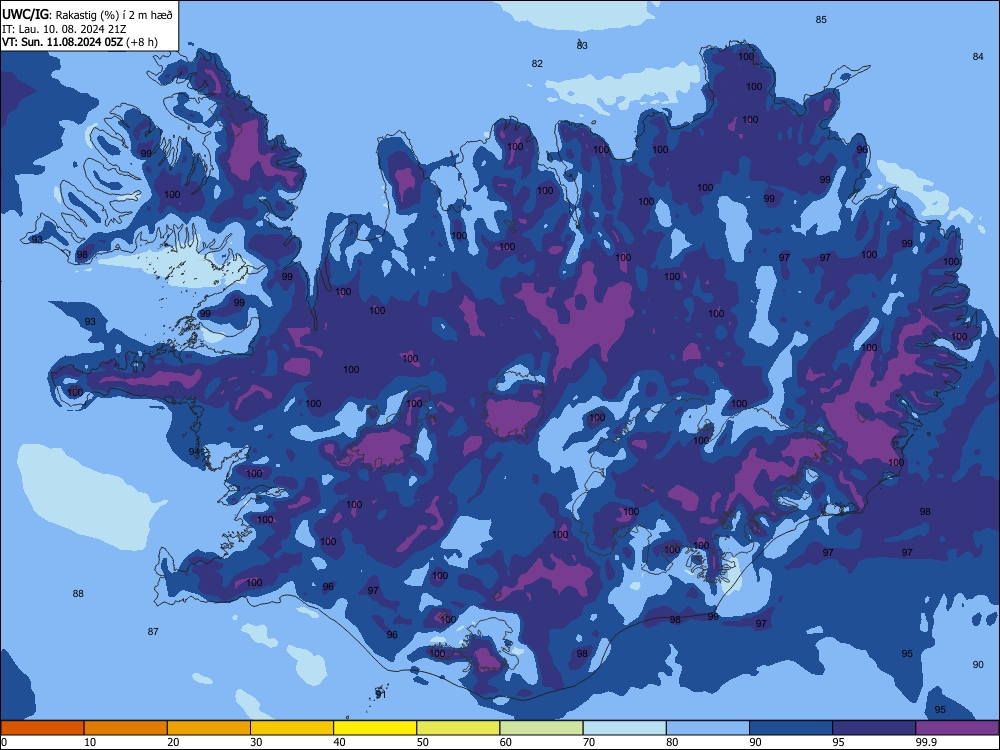Click the '85' humidity value over the sea
1000x750 pixels.
coord(821,20)
